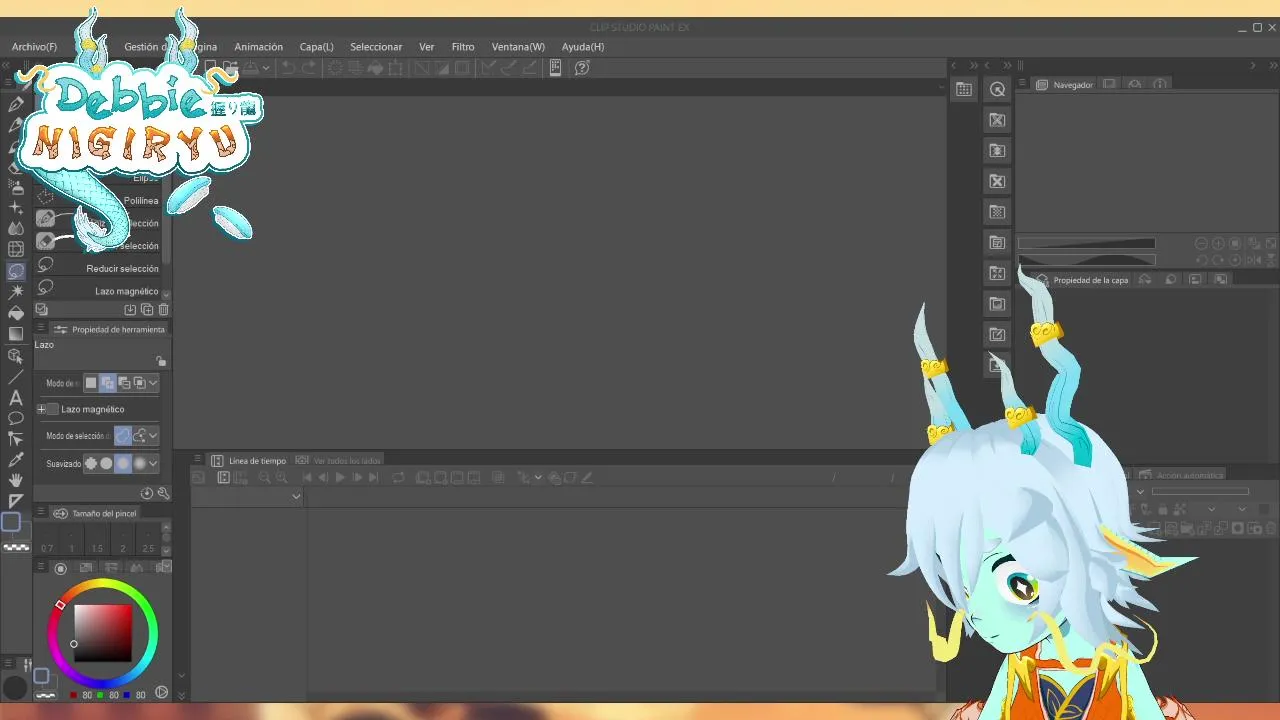Reset tool property to initial settings
The width and height of the screenshot is (1280, 720).
click(x=147, y=493)
